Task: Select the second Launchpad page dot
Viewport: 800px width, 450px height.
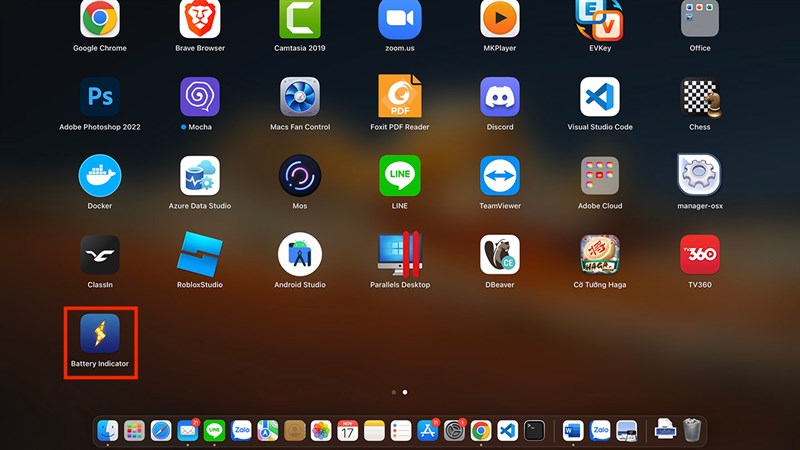Action: click(405, 392)
